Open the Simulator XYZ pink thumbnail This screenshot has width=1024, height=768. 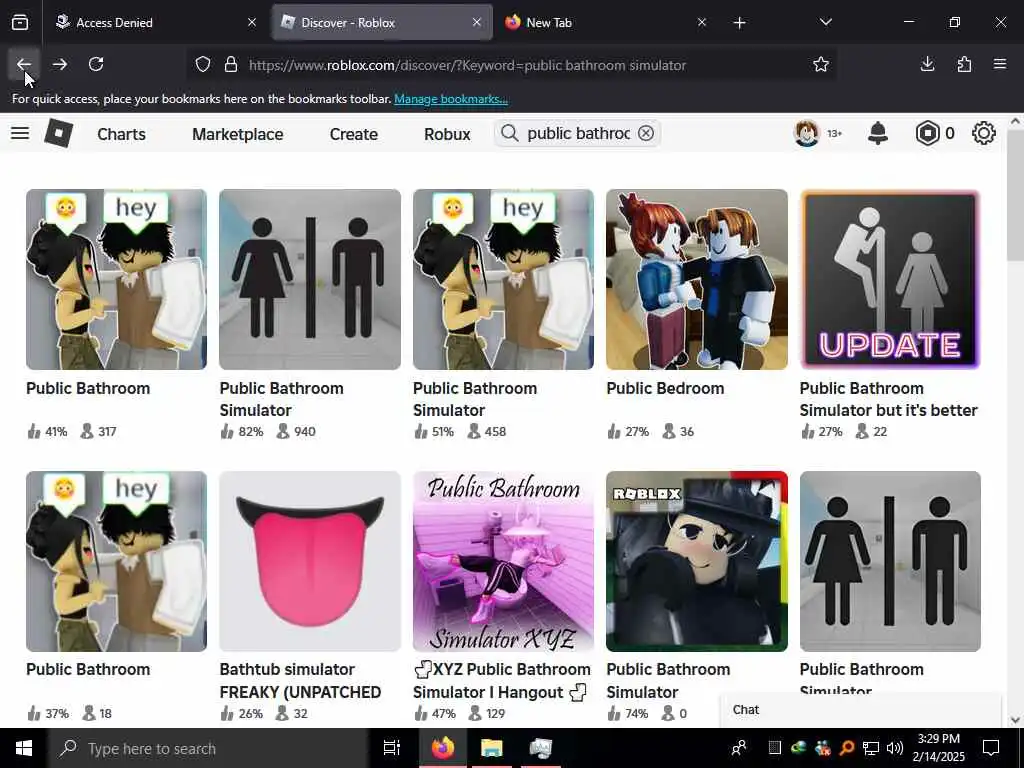504,561
